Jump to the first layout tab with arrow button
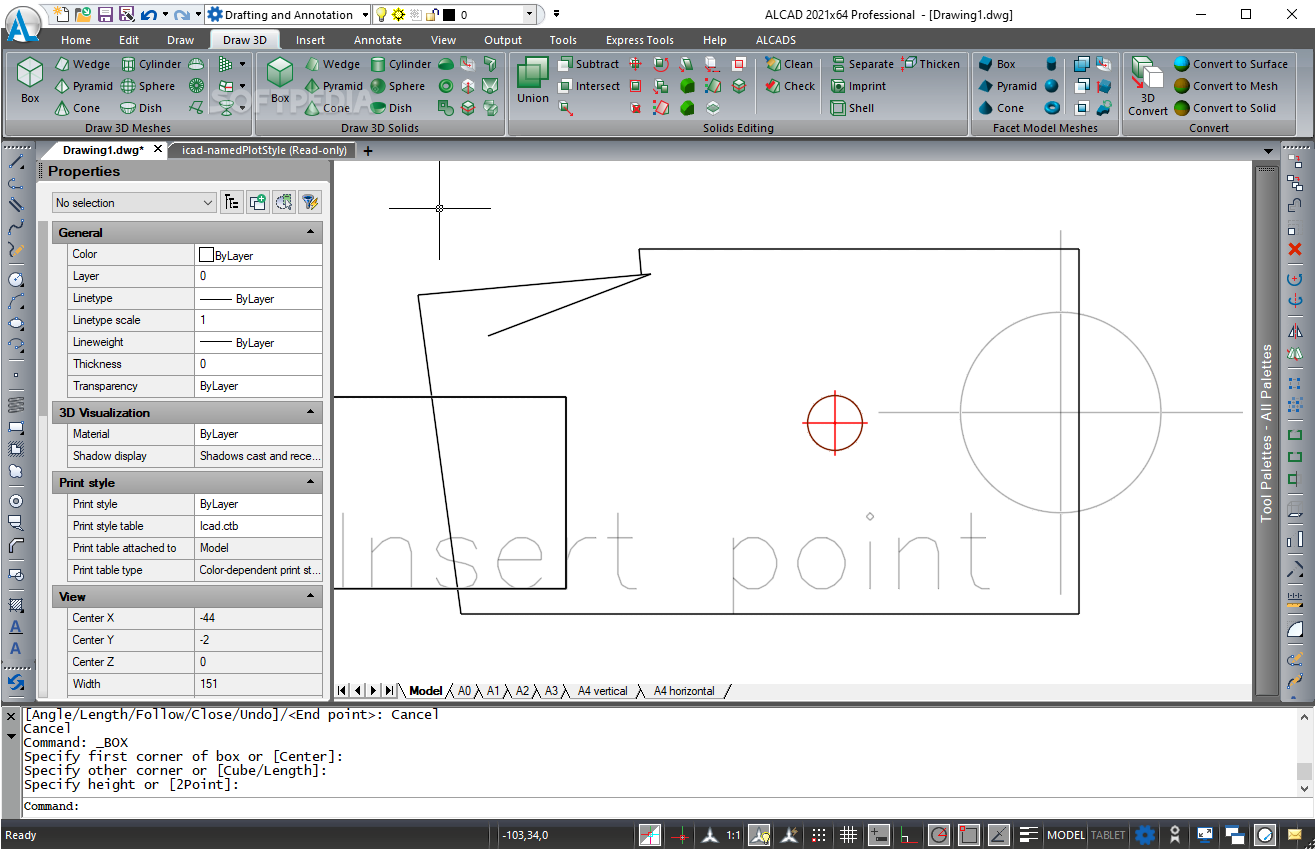Image resolution: width=1316 pixels, height=850 pixels. (342, 691)
